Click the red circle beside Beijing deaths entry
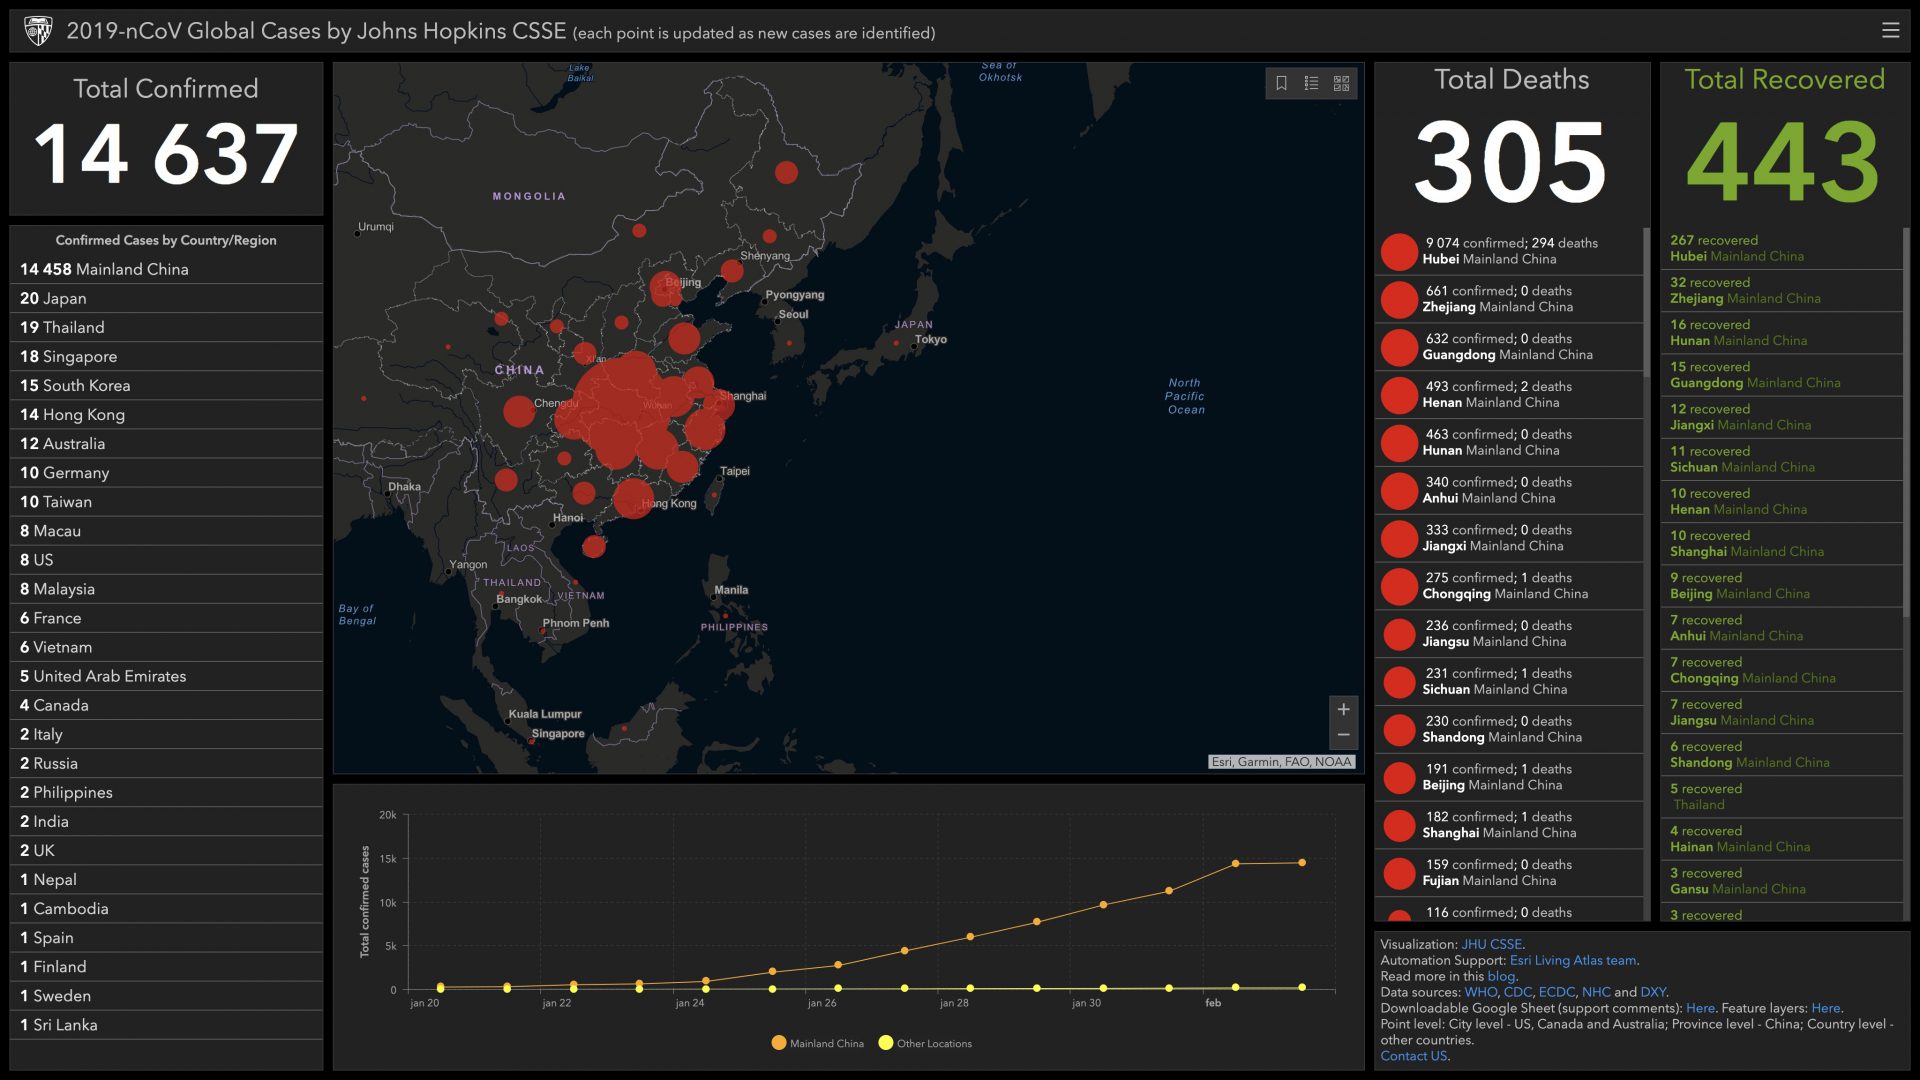 coord(1399,777)
